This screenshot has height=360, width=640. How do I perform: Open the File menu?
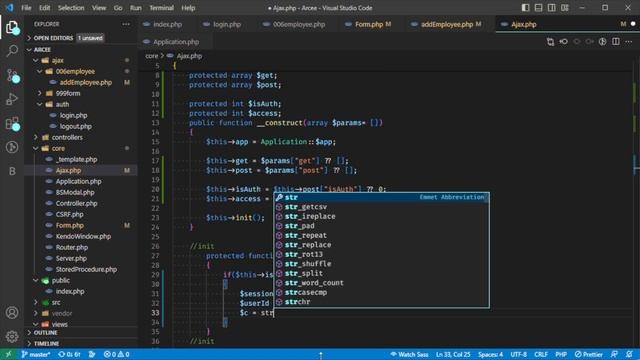pyautogui.click(x=26, y=8)
